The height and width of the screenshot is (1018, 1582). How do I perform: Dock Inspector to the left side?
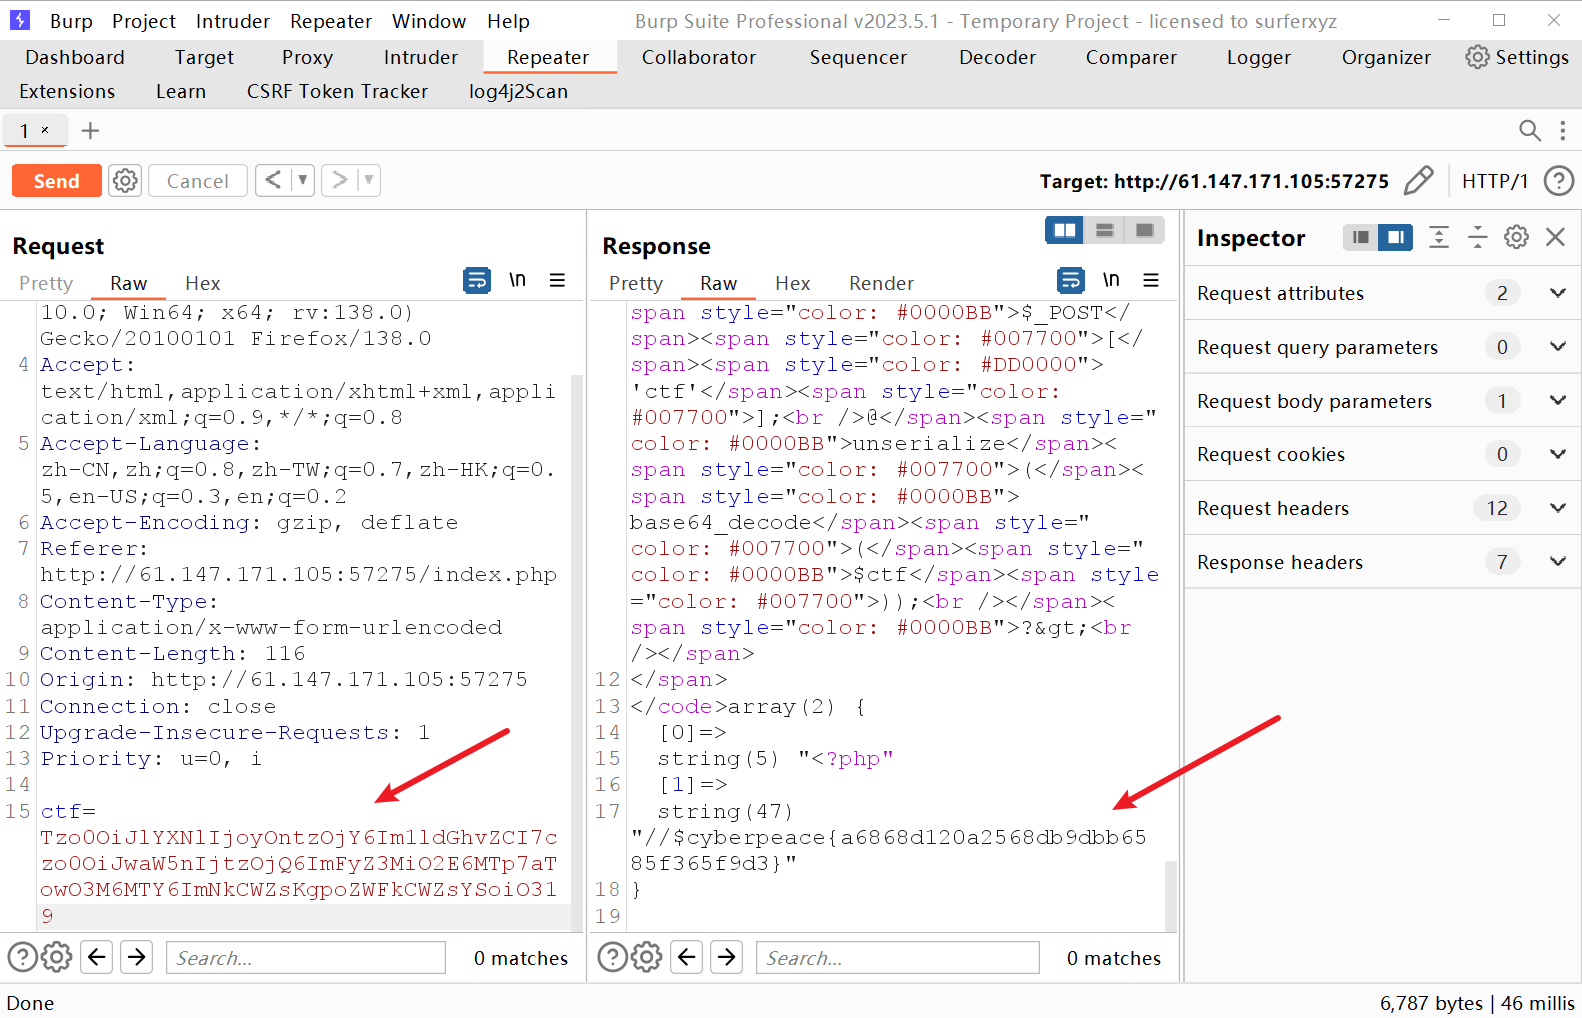pyautogui.click(x=1360, y=237)
